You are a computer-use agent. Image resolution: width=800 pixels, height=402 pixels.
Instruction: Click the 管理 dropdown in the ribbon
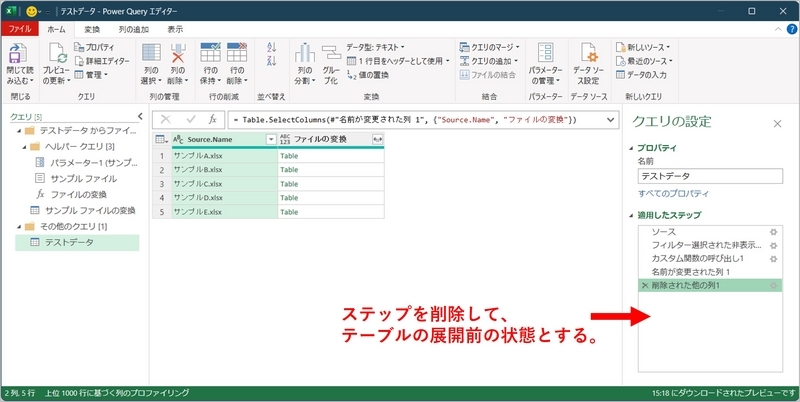(x=91, y=74)
